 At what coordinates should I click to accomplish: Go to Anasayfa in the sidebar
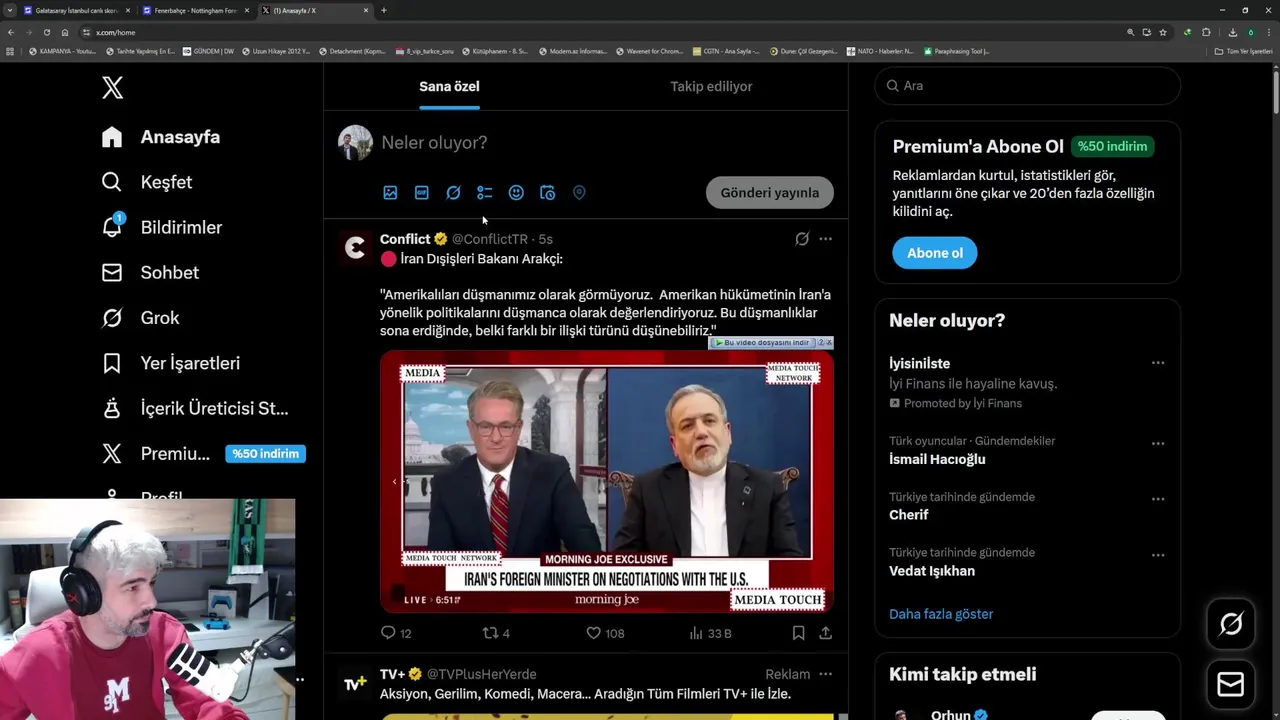click(x=160, y=137)
